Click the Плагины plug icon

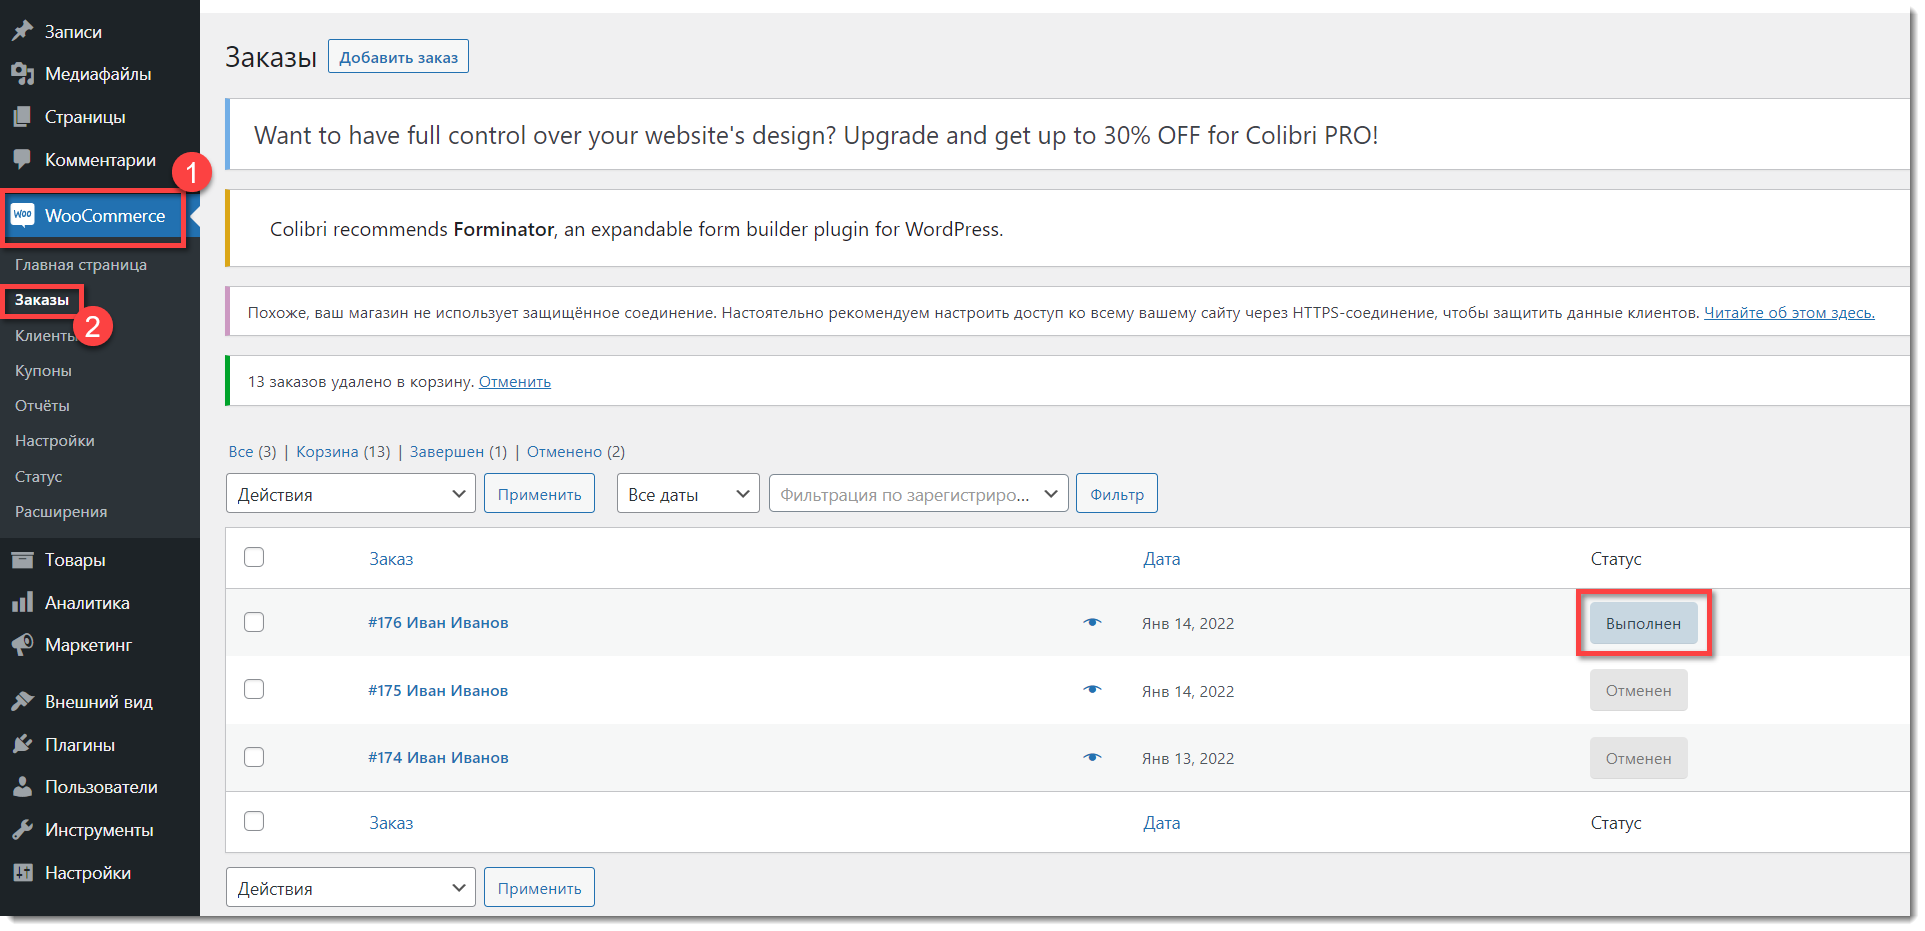(22, 745)
